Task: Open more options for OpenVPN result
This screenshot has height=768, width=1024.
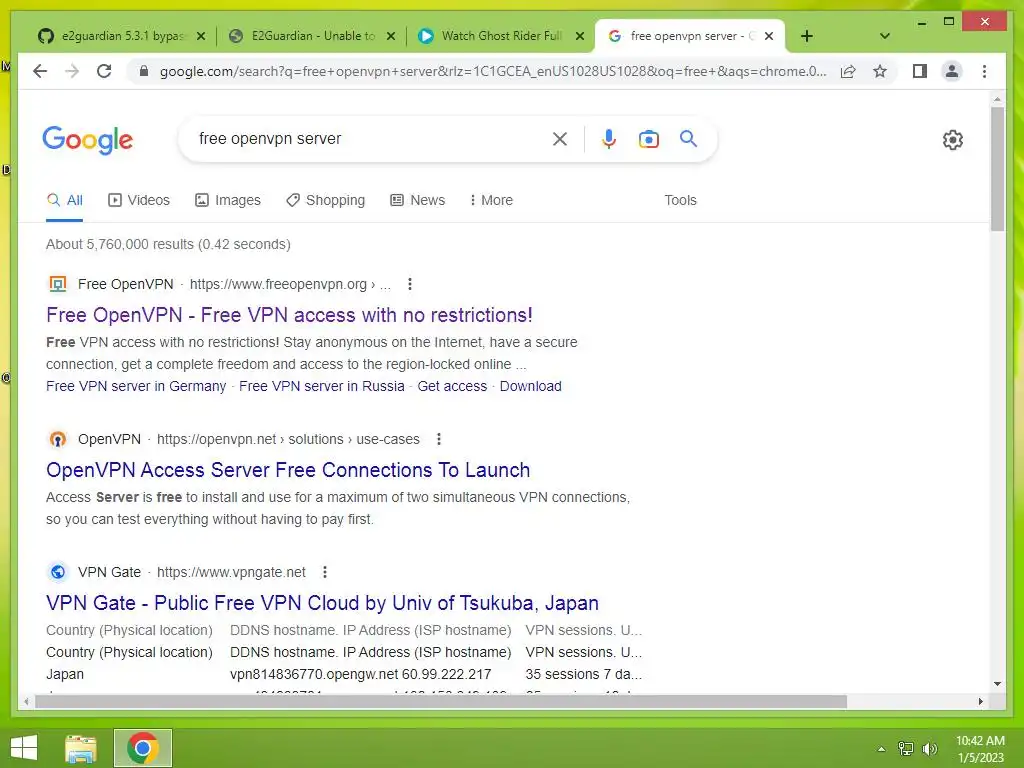Action: pos(439,439)
